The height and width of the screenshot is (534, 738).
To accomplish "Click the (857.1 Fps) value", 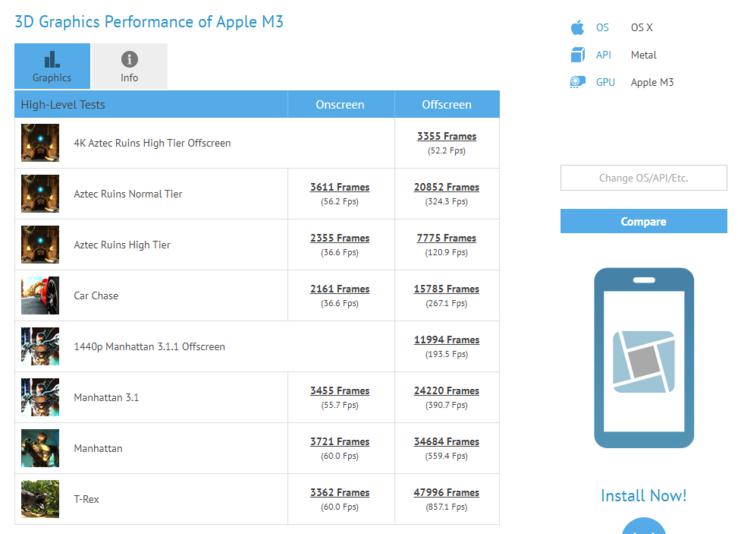I will tap(447, 507).
